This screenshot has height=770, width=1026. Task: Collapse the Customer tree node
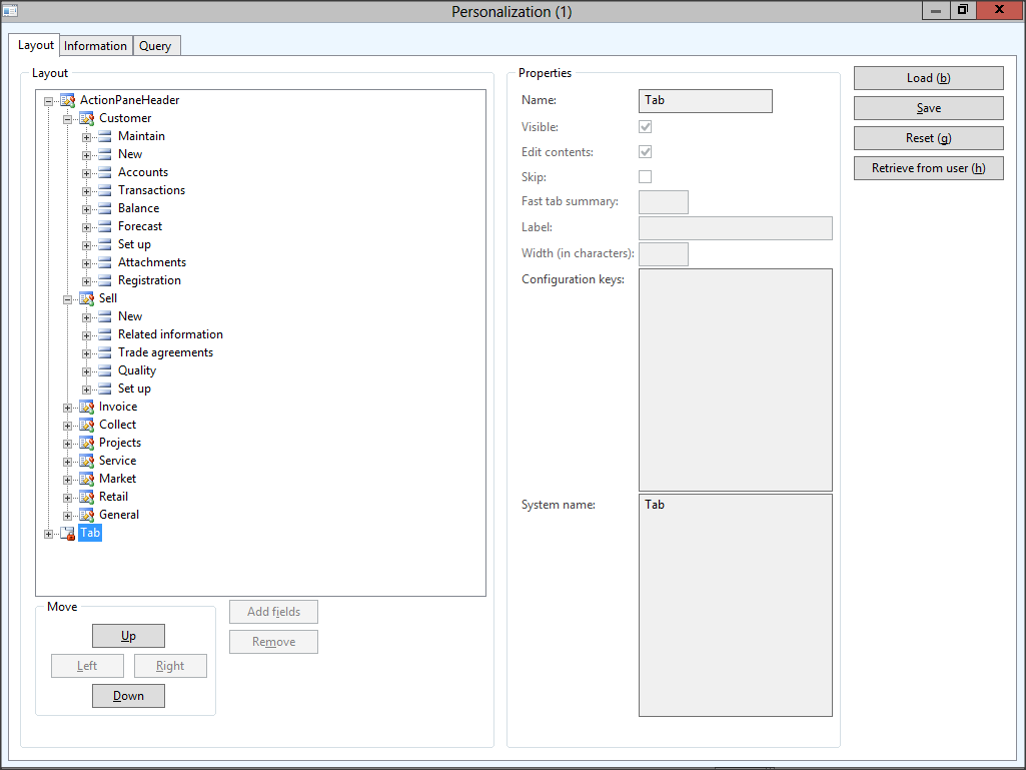point(68,118)
